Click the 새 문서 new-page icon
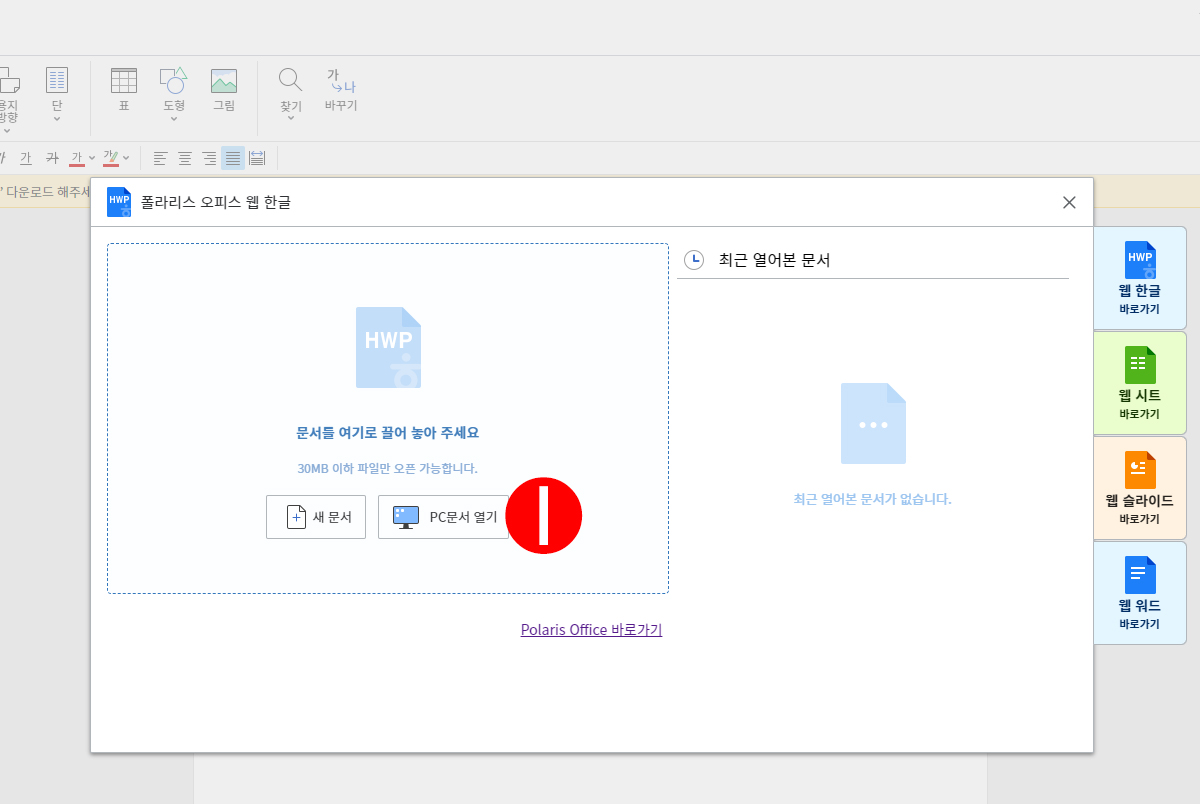This screenshot has height=804, width=1200. (296, 517)
